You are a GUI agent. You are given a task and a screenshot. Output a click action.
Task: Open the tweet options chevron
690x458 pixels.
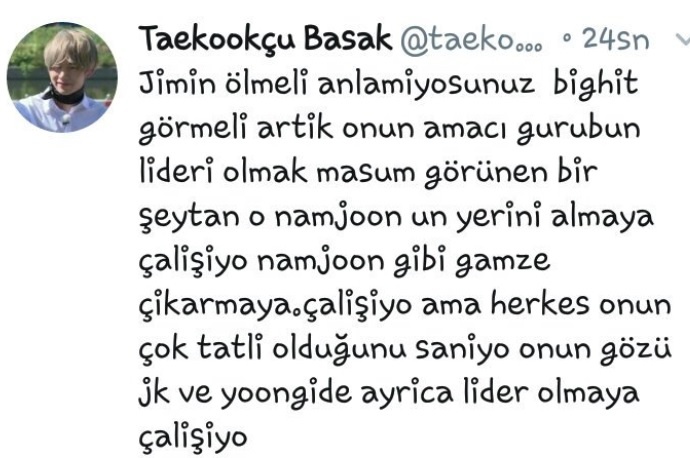tap(683, 40)
